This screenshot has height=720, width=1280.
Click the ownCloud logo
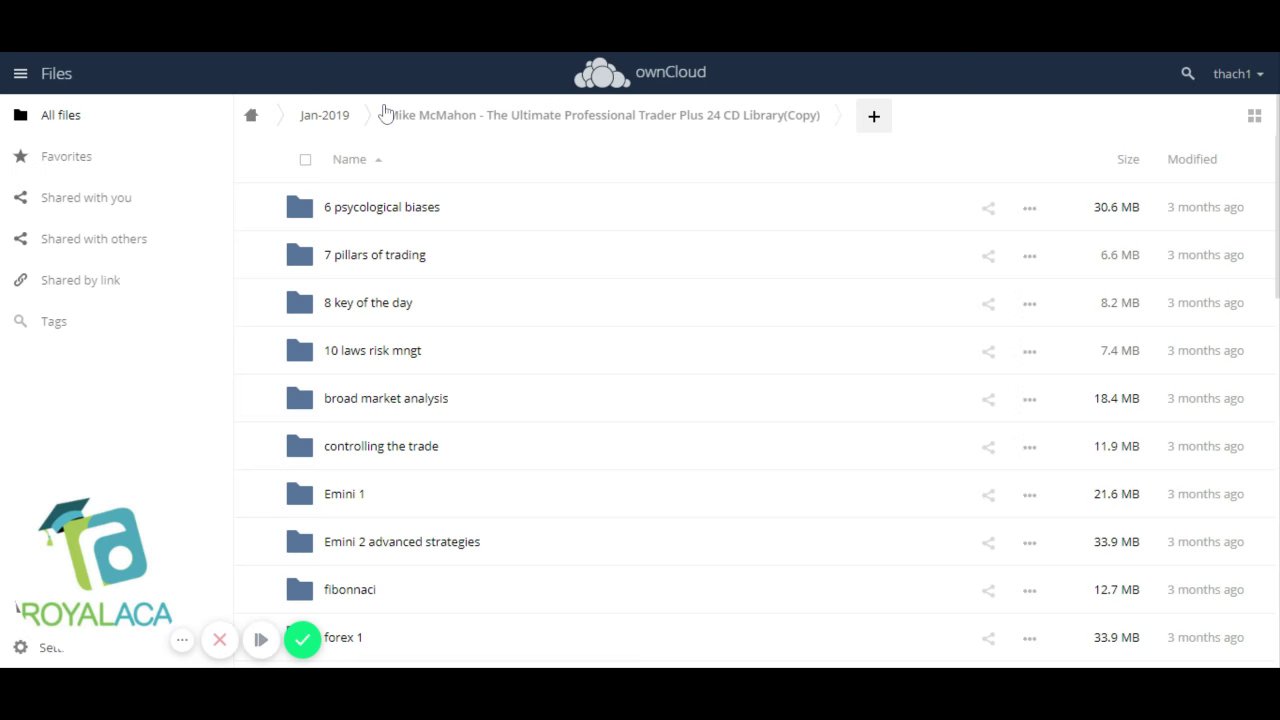pyautogui.click(x=640, y=73)
